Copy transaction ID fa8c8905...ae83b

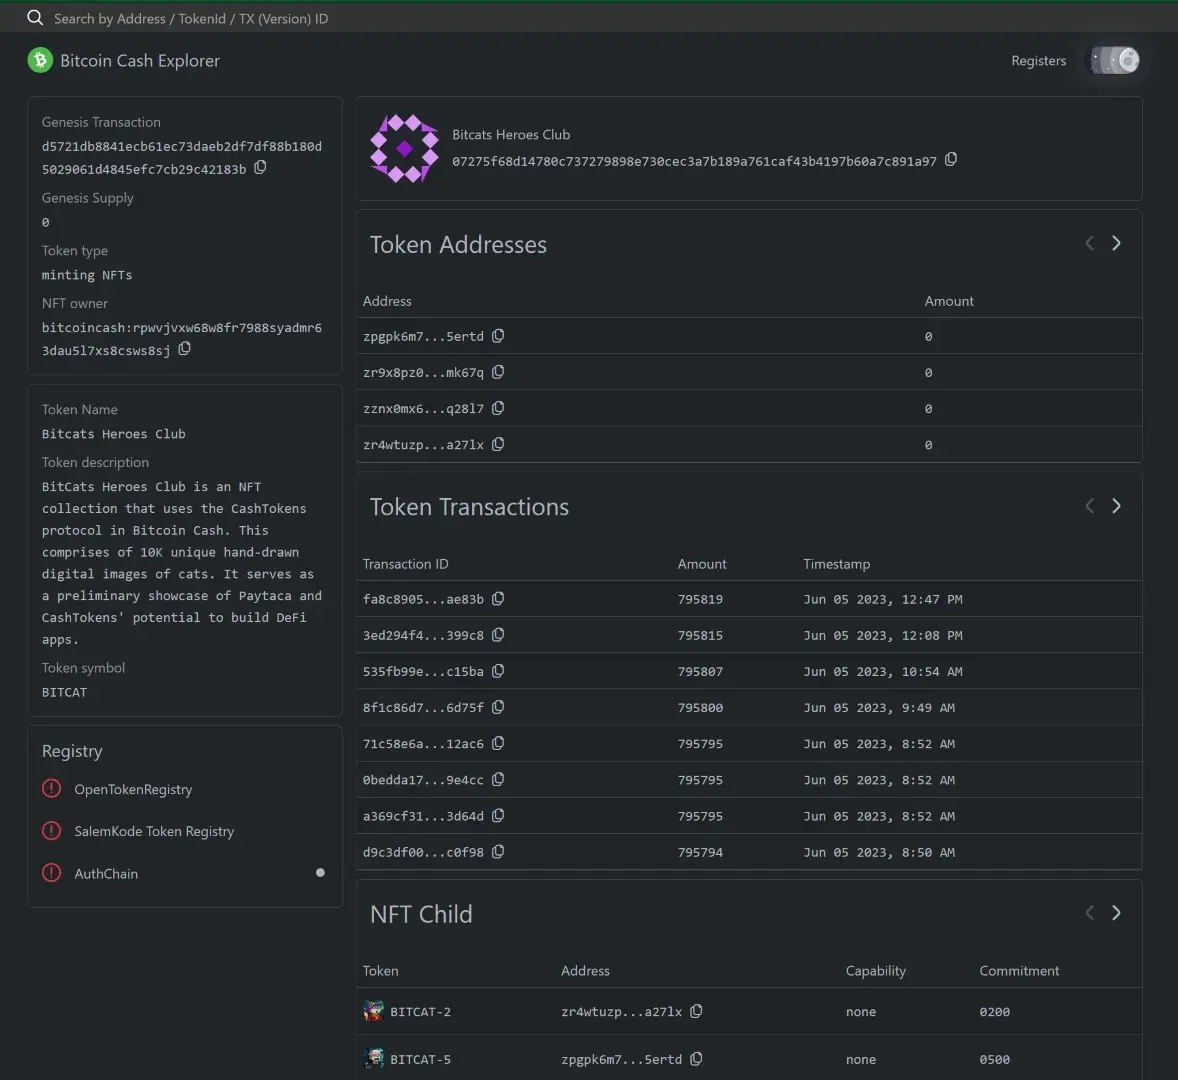point(497,599)
